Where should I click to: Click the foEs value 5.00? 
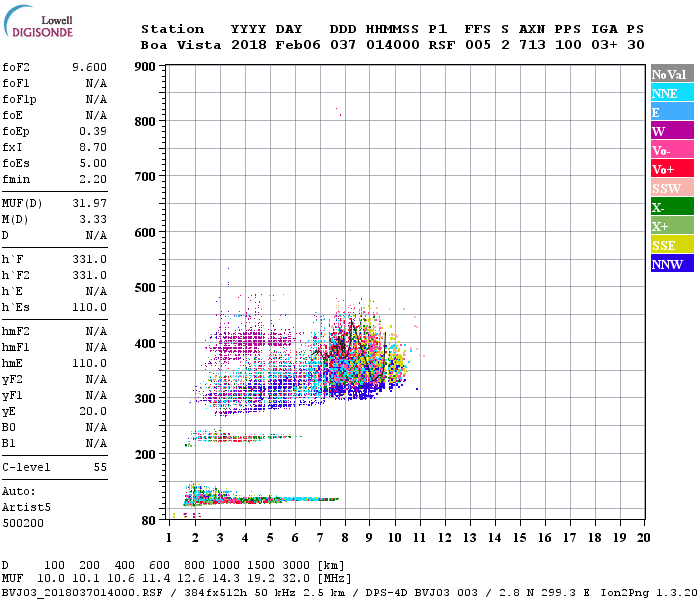point(93,163)
